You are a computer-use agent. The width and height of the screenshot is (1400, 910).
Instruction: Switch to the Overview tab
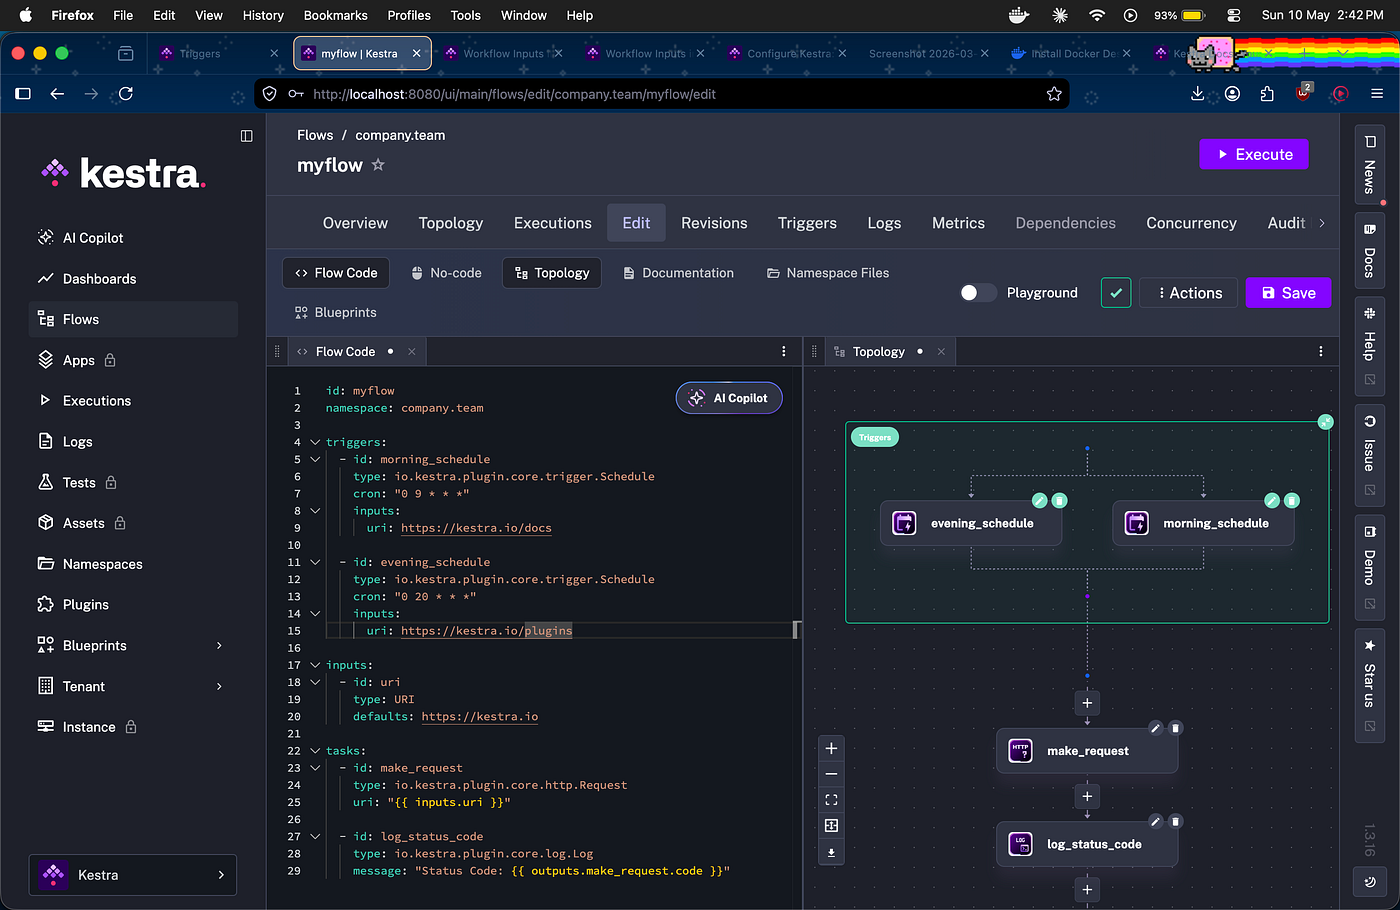pos(355,223)
